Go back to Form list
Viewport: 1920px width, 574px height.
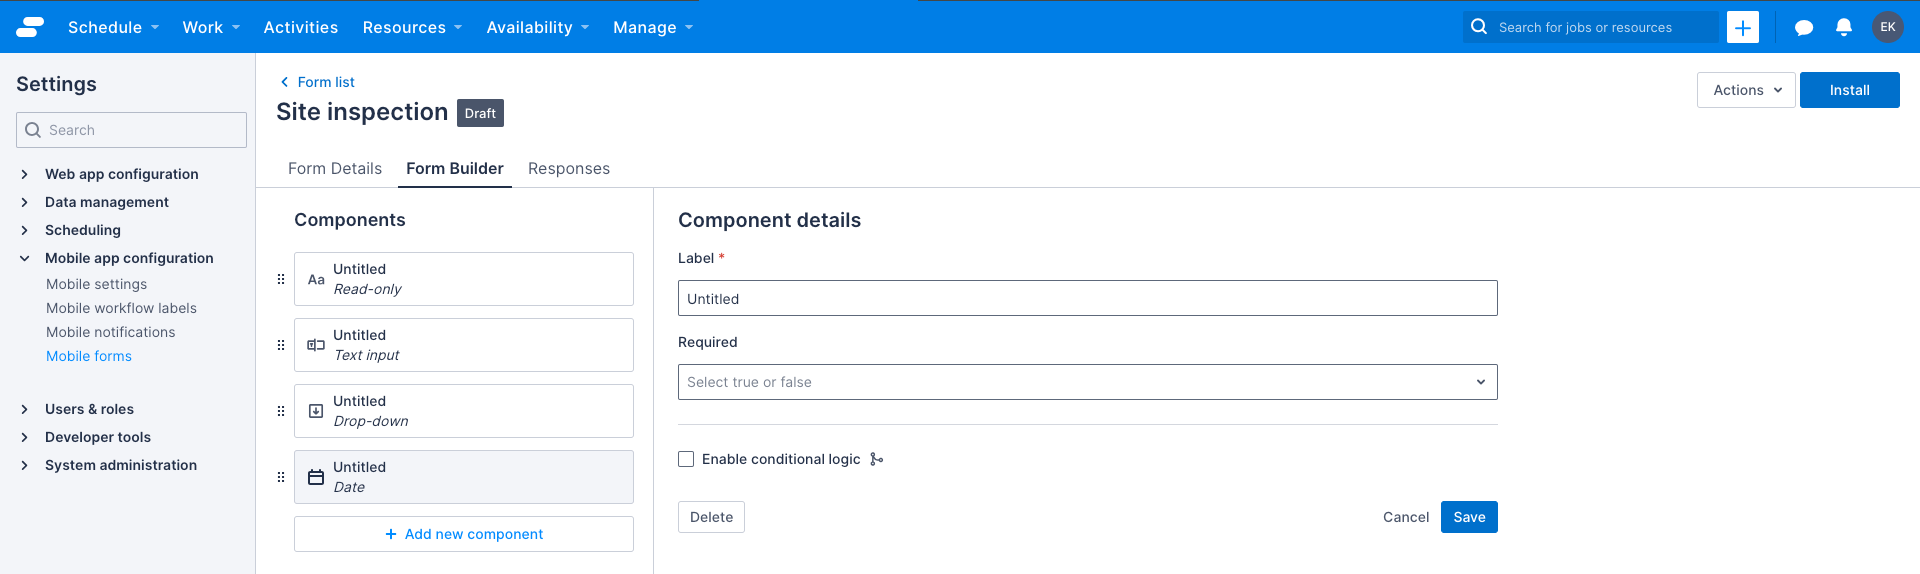[326, 82]
